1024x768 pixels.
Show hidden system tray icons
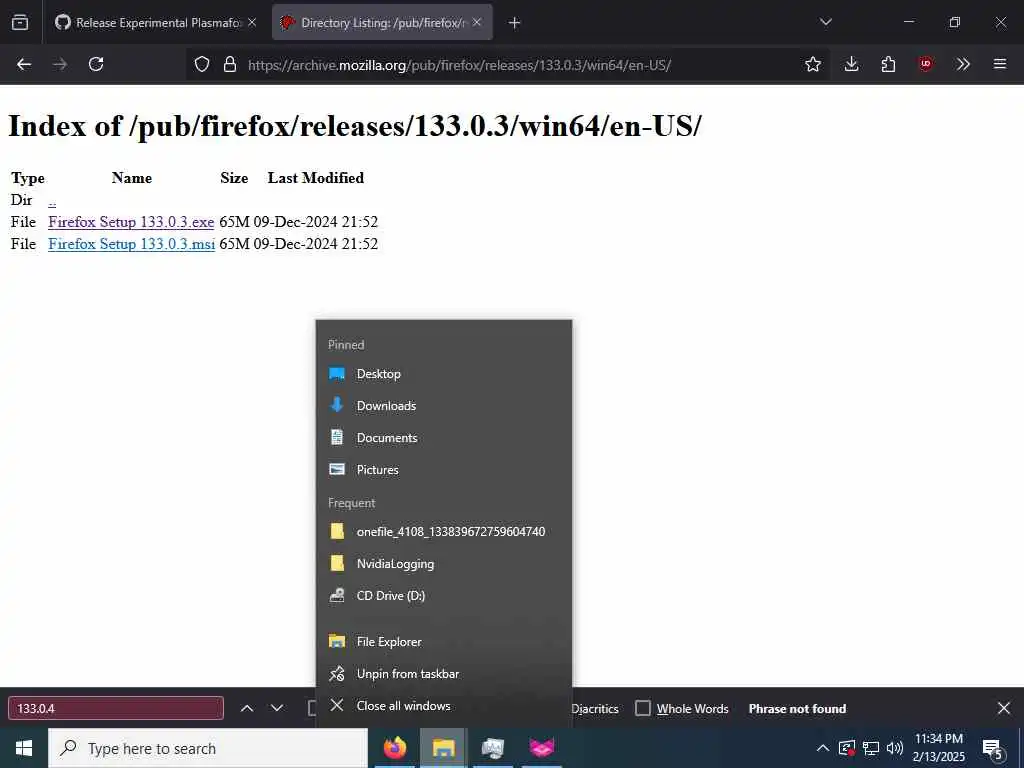click(823, 748)
